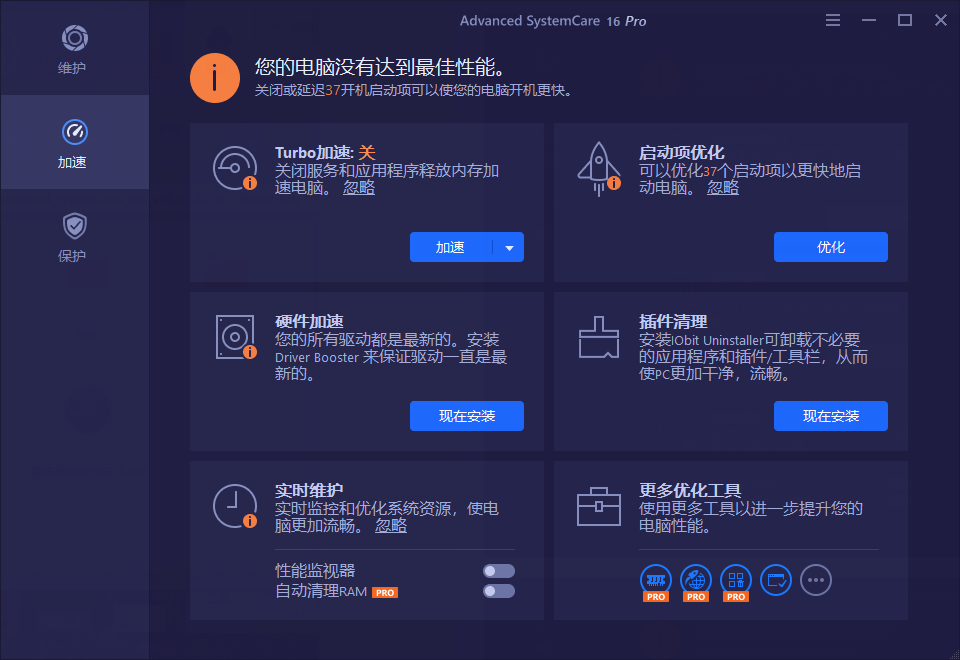Install Driver Booster via 现在安装

click(x=466, y=416)
